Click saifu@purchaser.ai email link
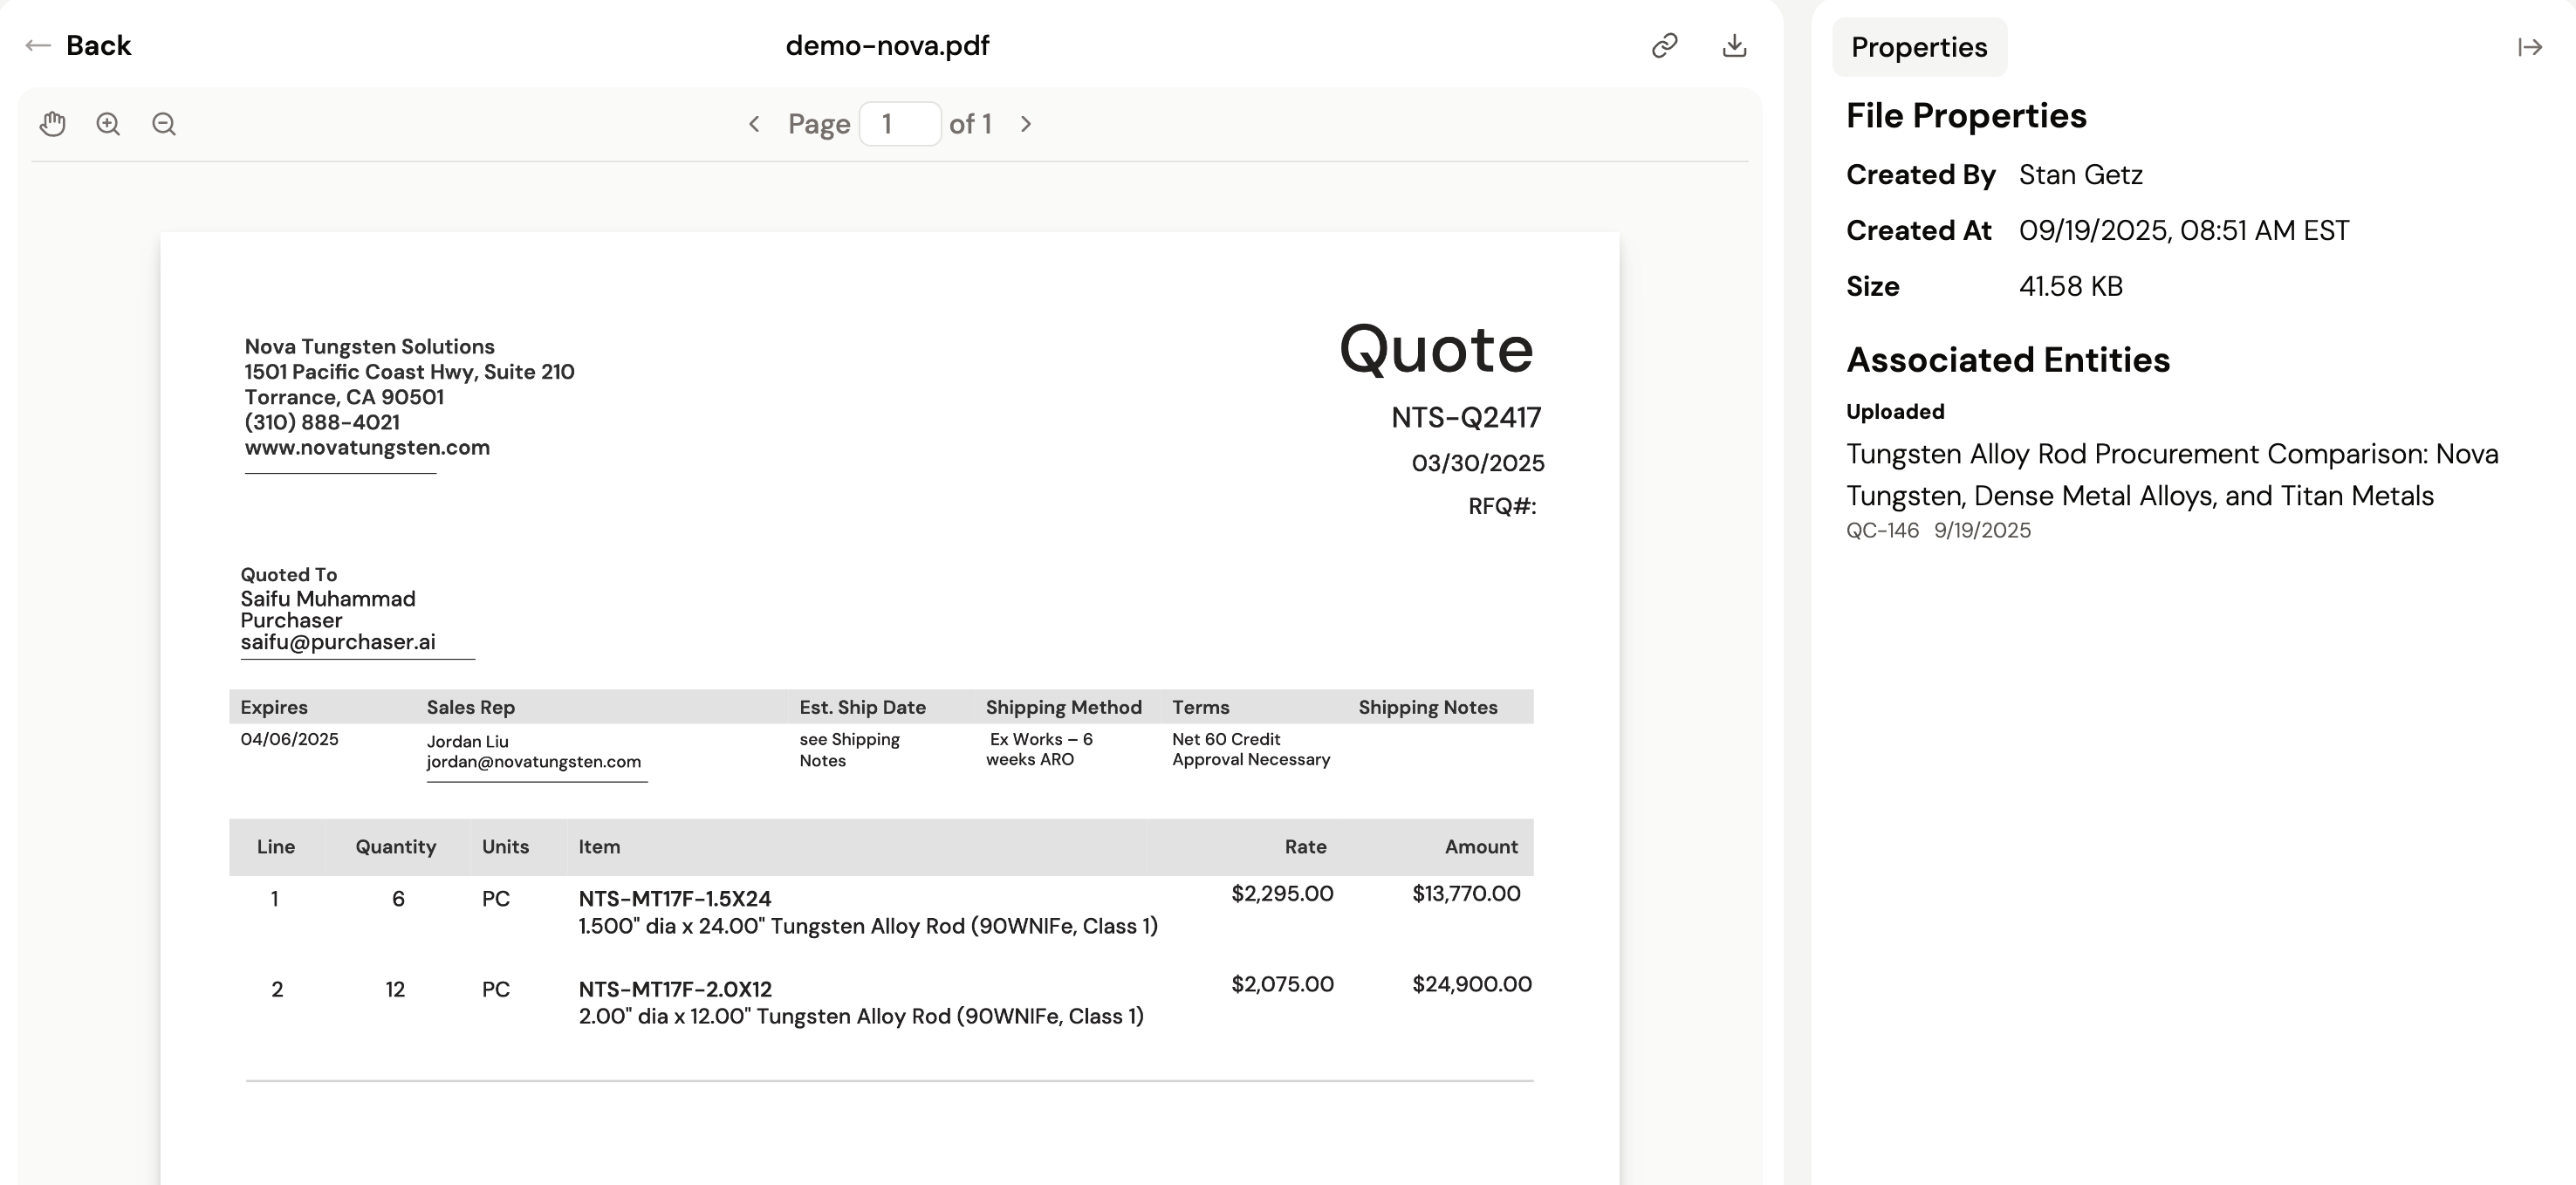 338,642
